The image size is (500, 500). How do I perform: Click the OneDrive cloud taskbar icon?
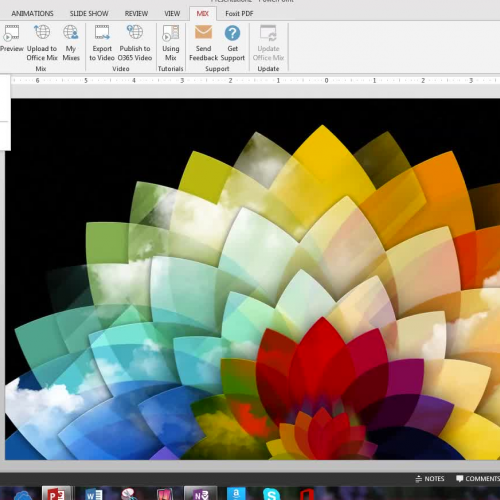[23, 495]
